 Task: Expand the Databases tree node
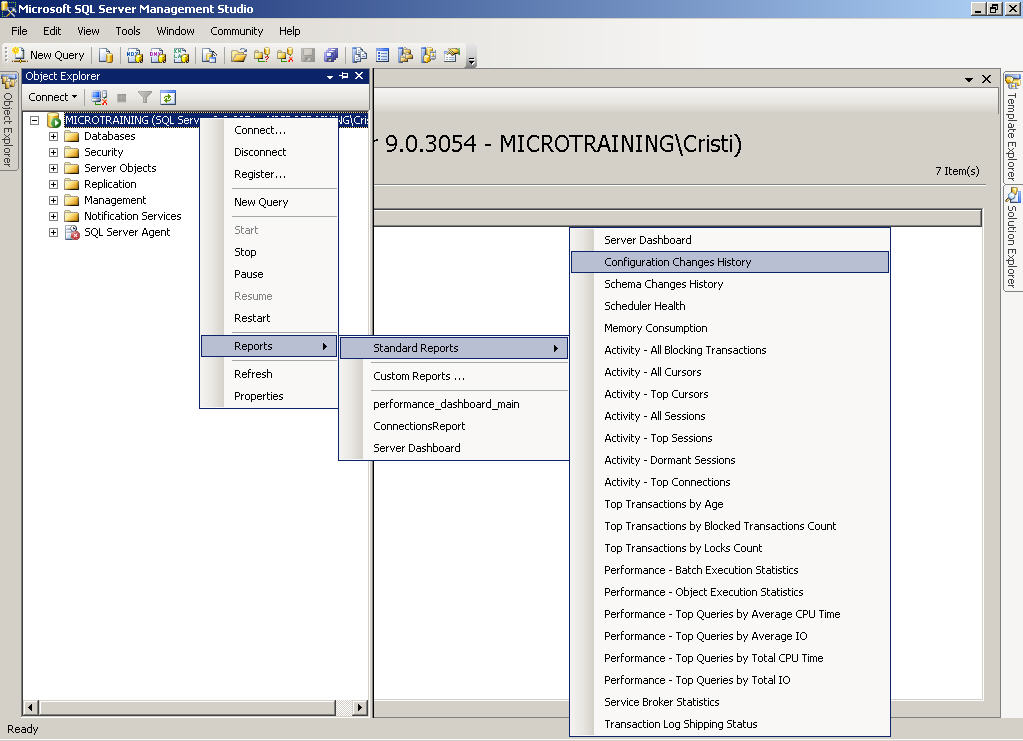(54, 136)
